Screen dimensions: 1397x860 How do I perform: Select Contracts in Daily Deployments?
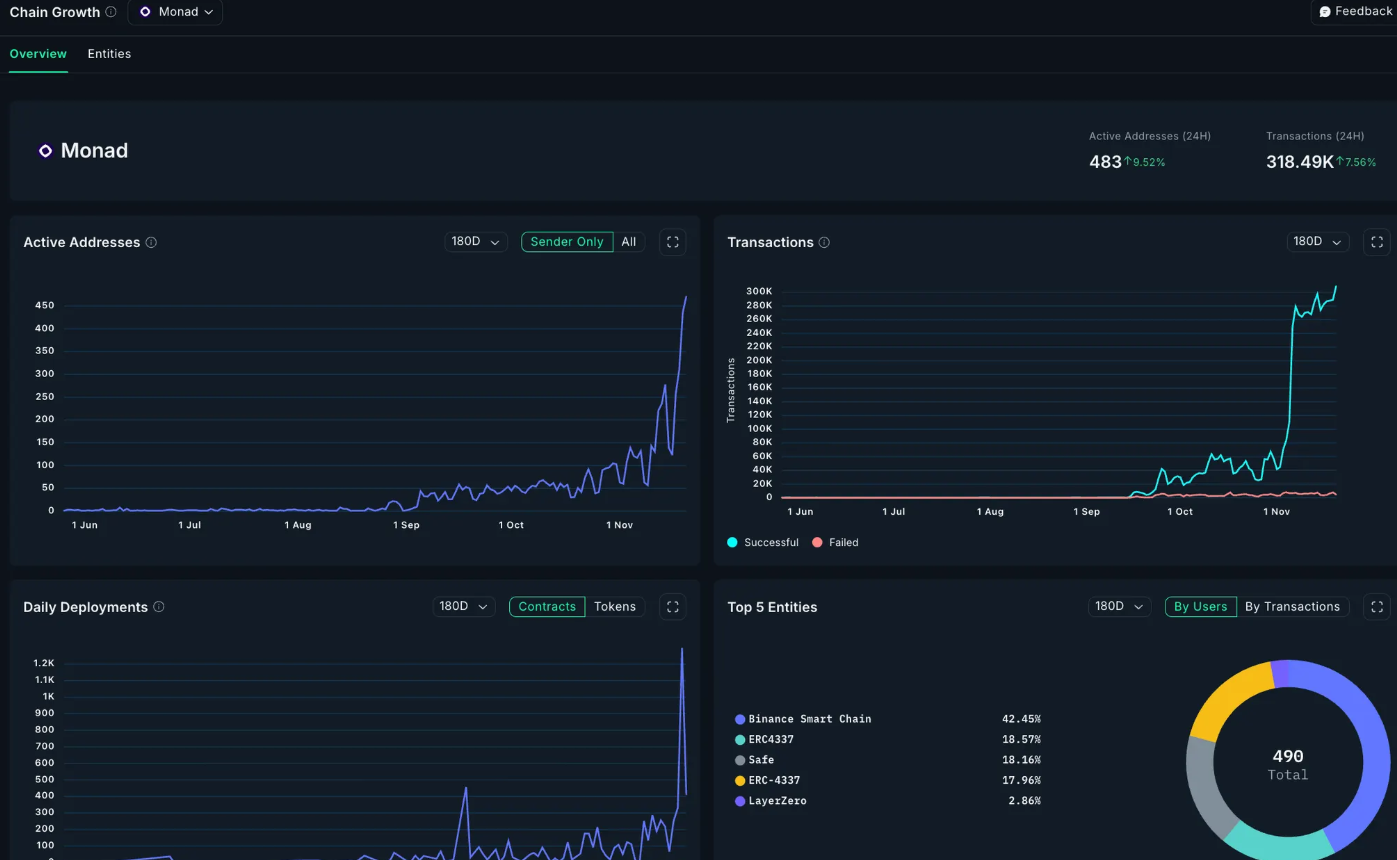547,607
